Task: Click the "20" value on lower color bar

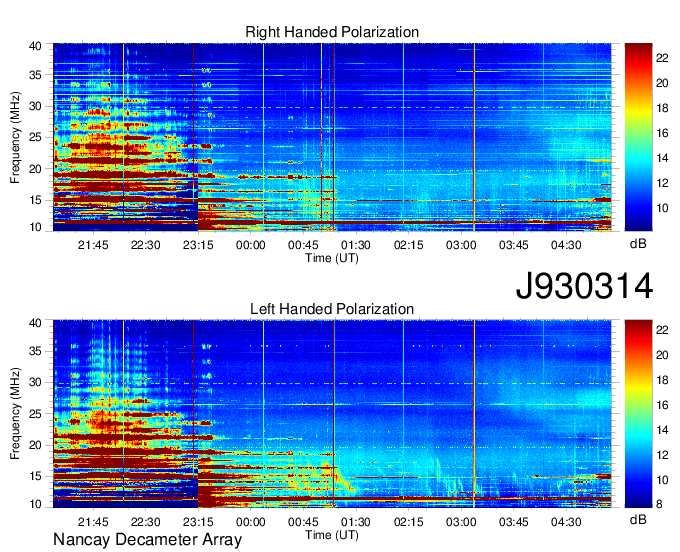Action: 662,355
